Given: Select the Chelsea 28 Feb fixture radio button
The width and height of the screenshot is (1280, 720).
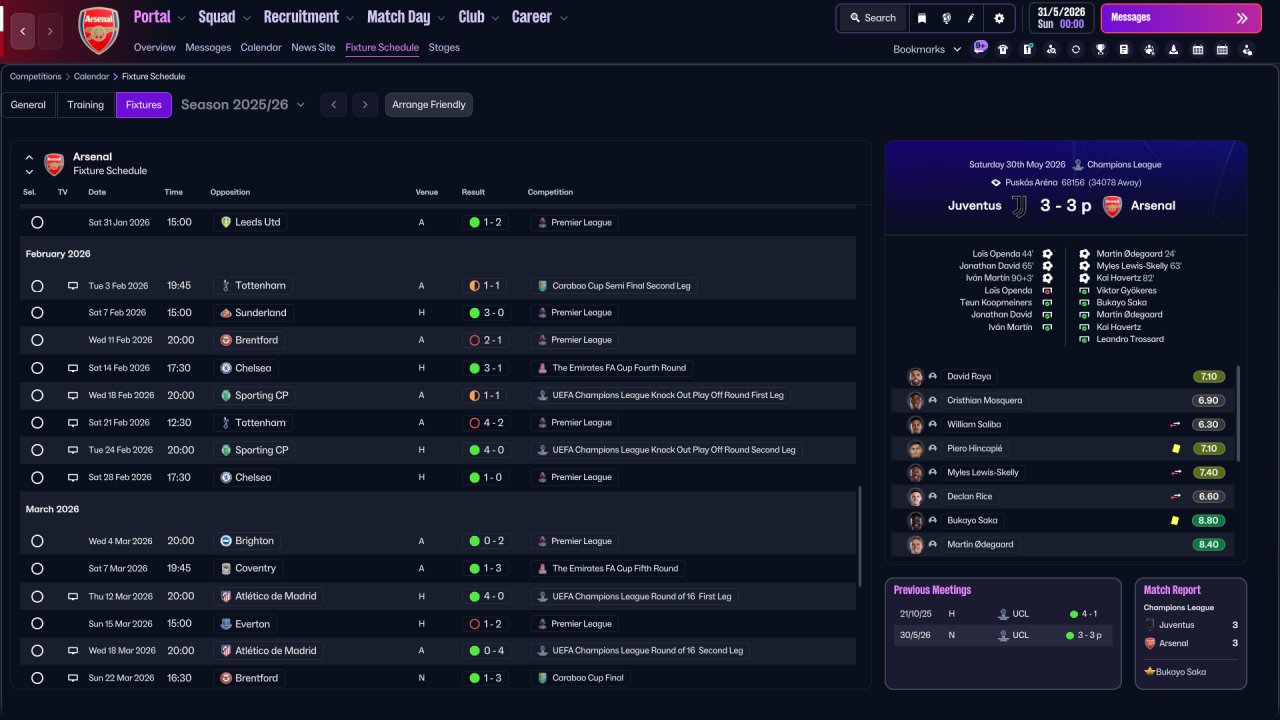Looking at the screenshot, I should pyautogui.click(x=37, y=478).
